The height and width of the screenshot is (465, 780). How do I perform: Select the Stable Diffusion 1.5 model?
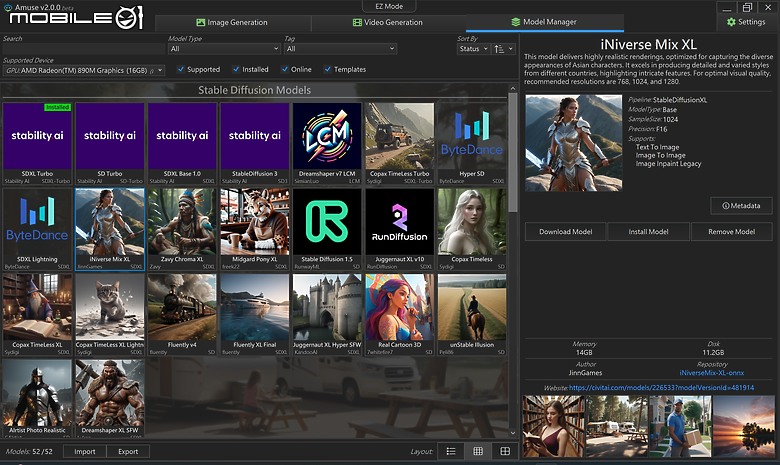click(x=327, y=229)
